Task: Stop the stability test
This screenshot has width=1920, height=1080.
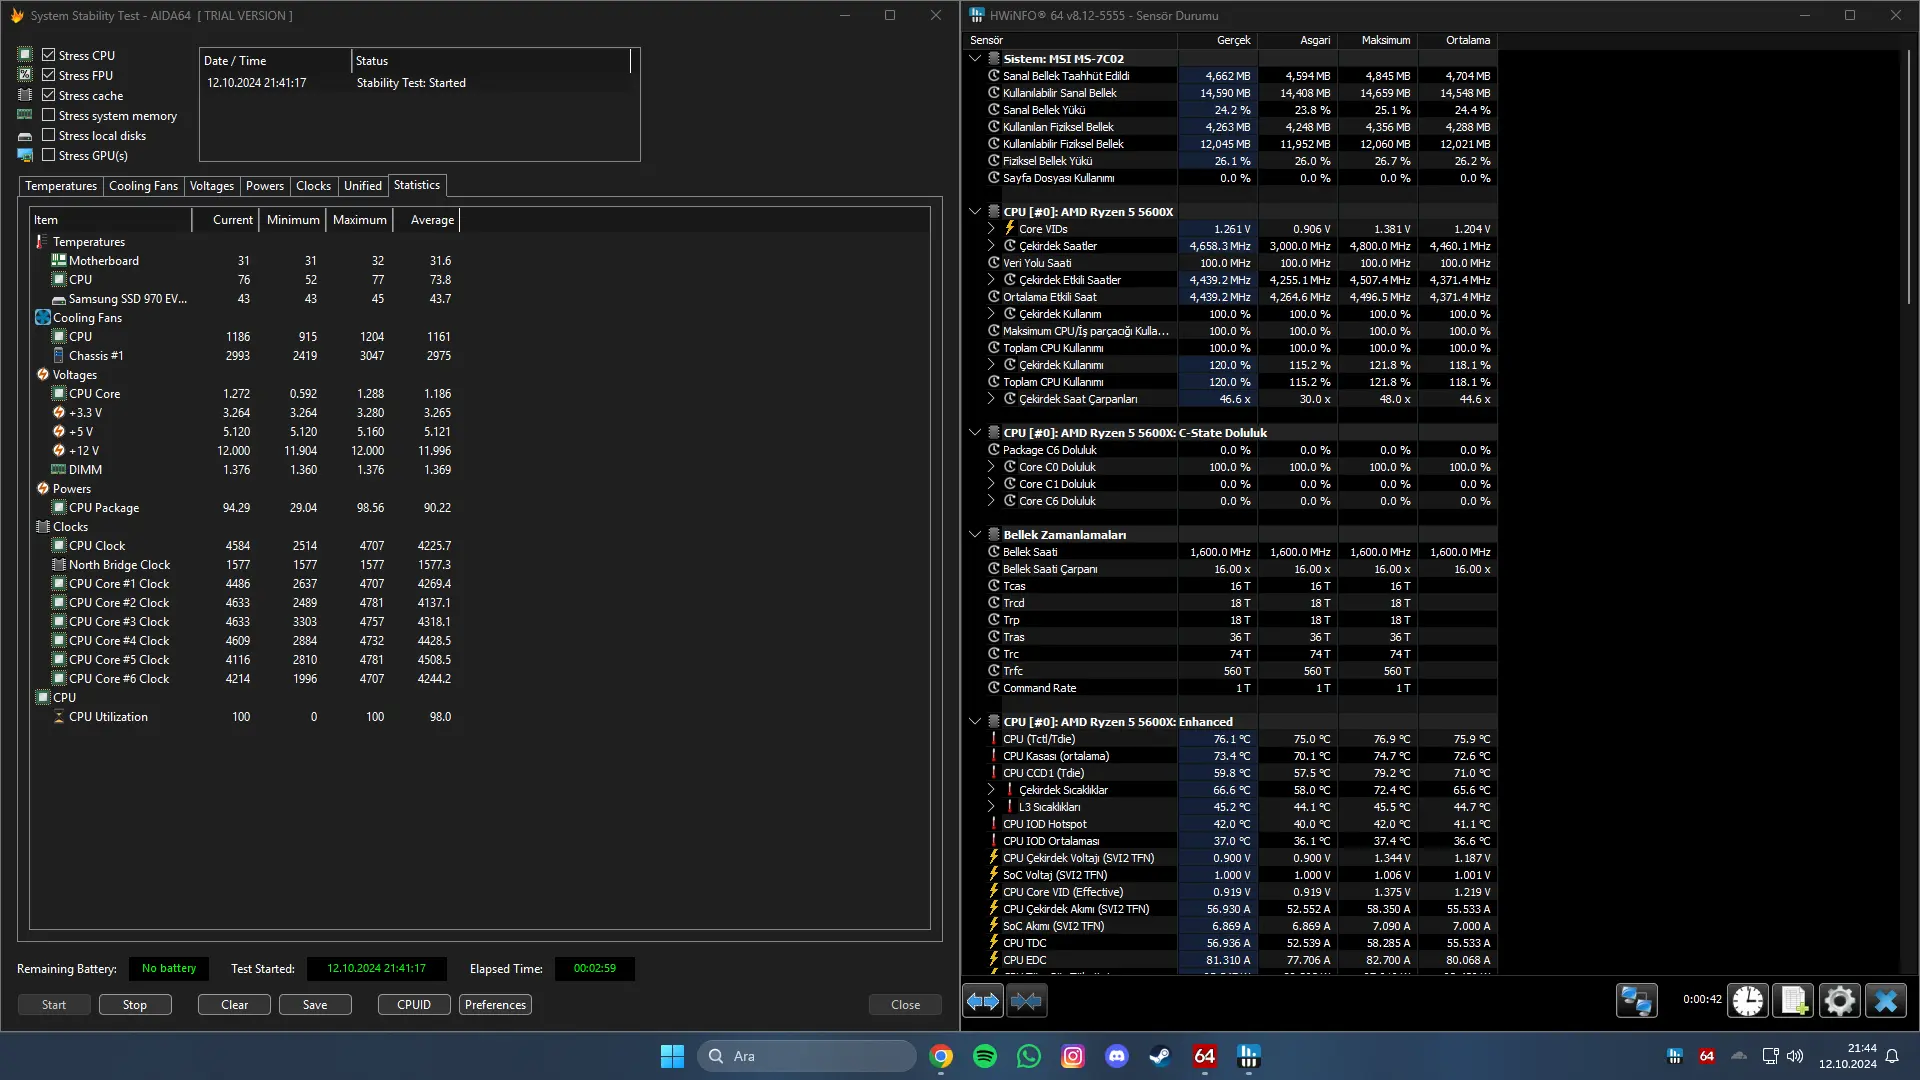Action: coord(135,1005)
